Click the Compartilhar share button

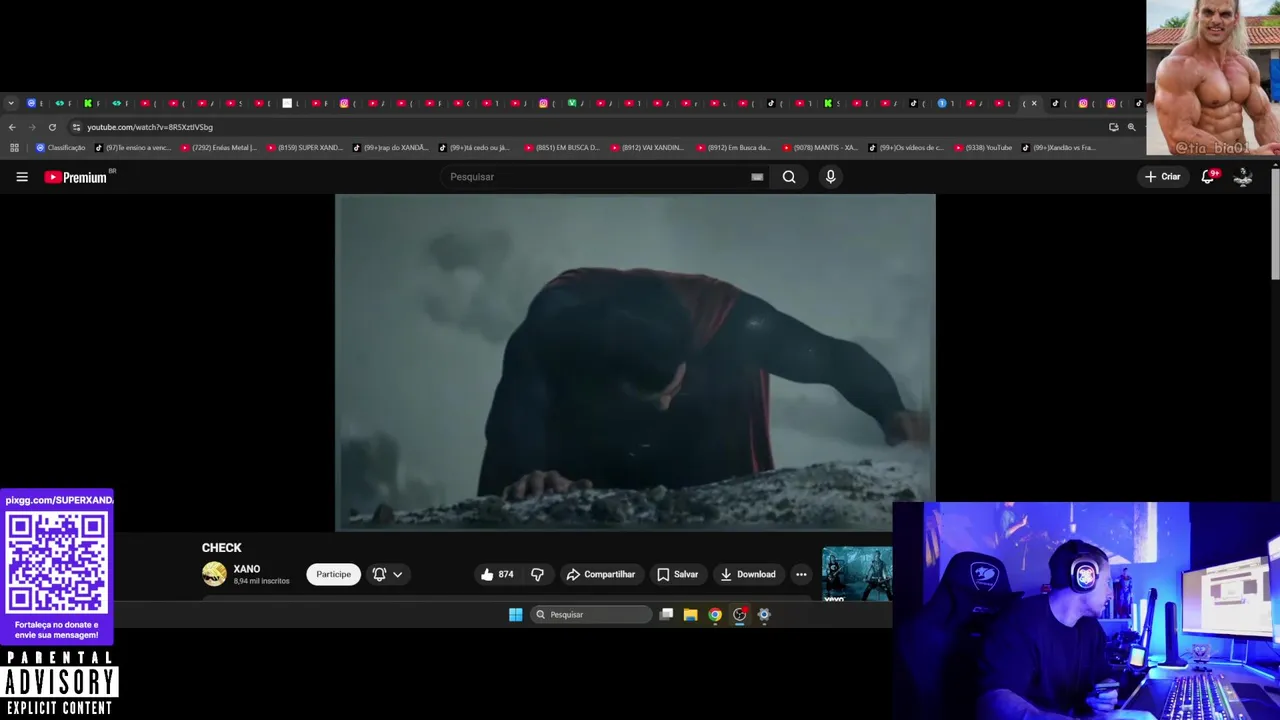(600, 574)
